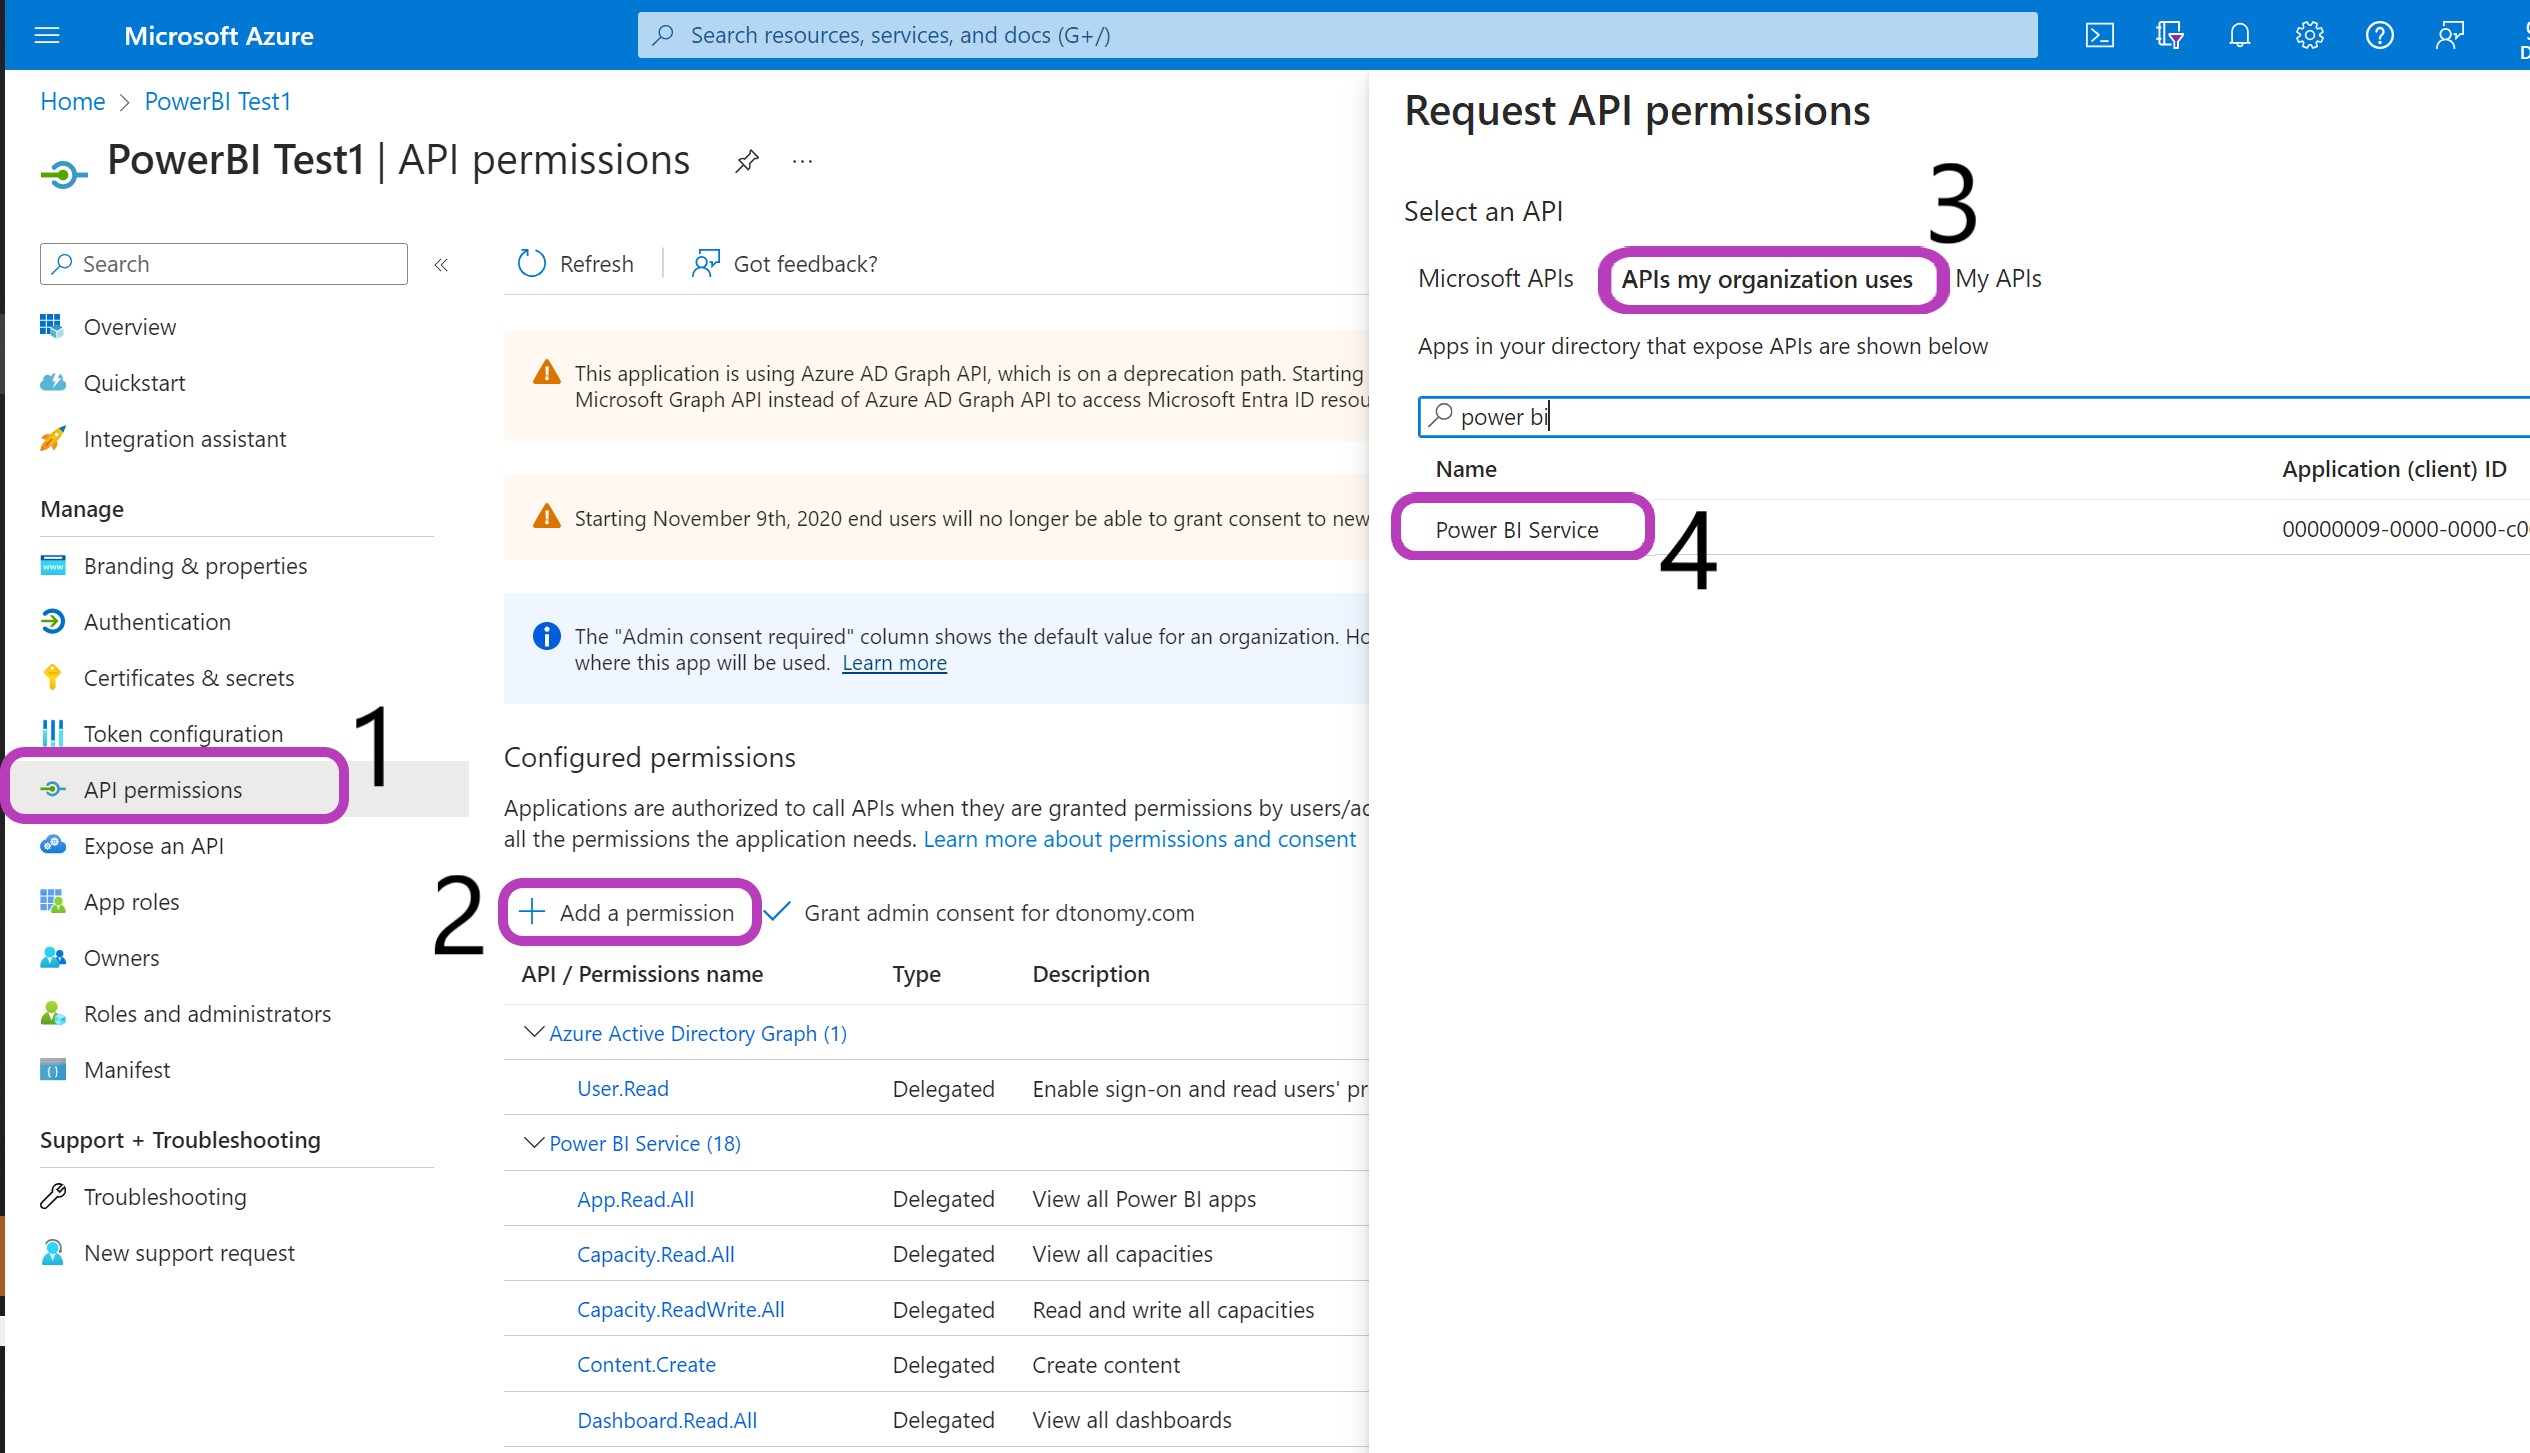This screenshot has height=1453, width=2530.
Task: Click the API / Permissions name column header
Action: click(x=642, y=974)
